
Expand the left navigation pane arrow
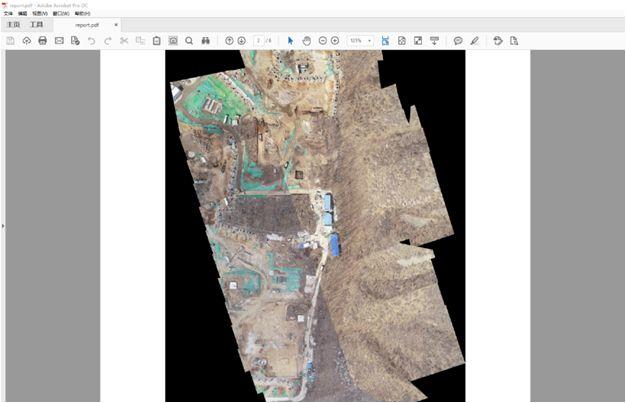(3, 227)
